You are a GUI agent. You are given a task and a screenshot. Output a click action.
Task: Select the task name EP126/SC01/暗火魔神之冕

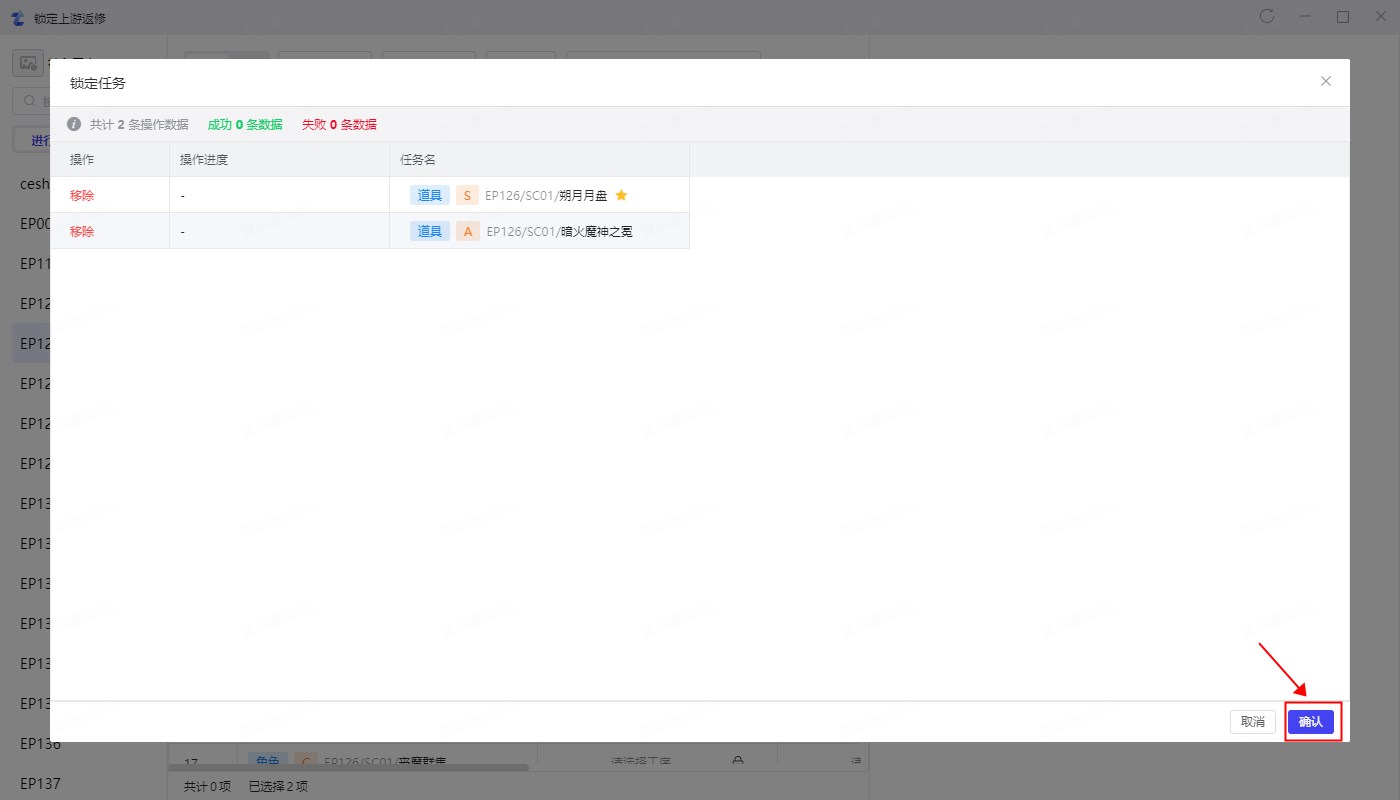[x=560, y=231]
